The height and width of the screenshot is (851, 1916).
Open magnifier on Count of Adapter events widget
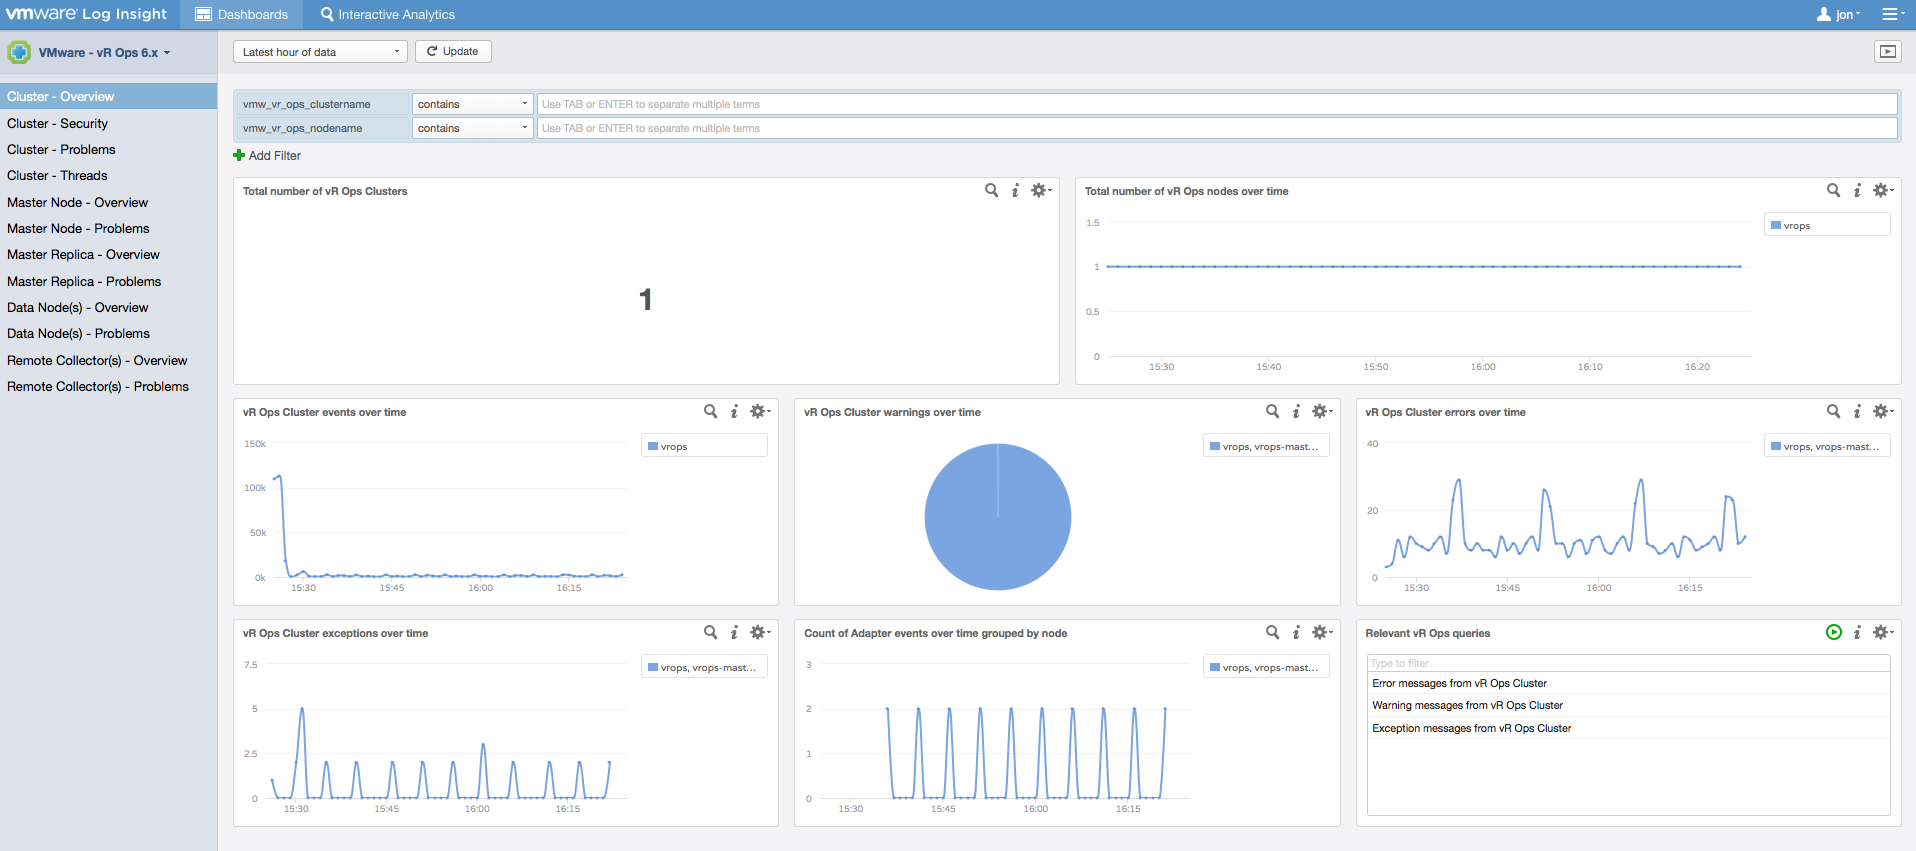tap(1272, 632)
